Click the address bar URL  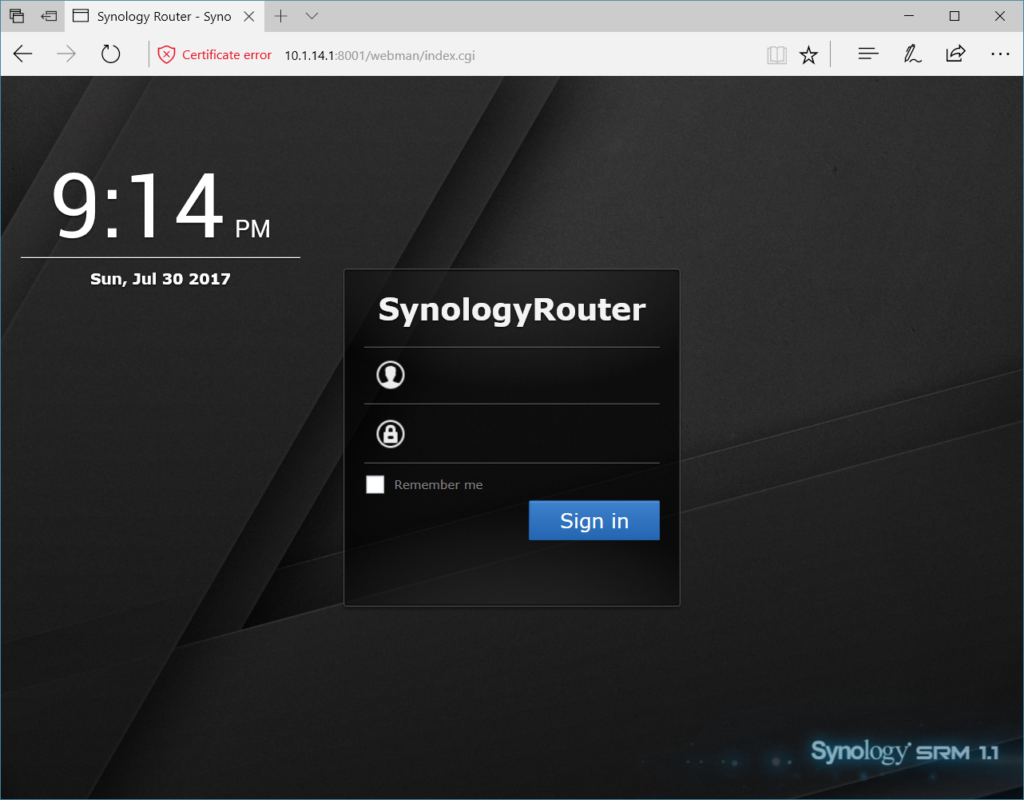click(379, 56)
